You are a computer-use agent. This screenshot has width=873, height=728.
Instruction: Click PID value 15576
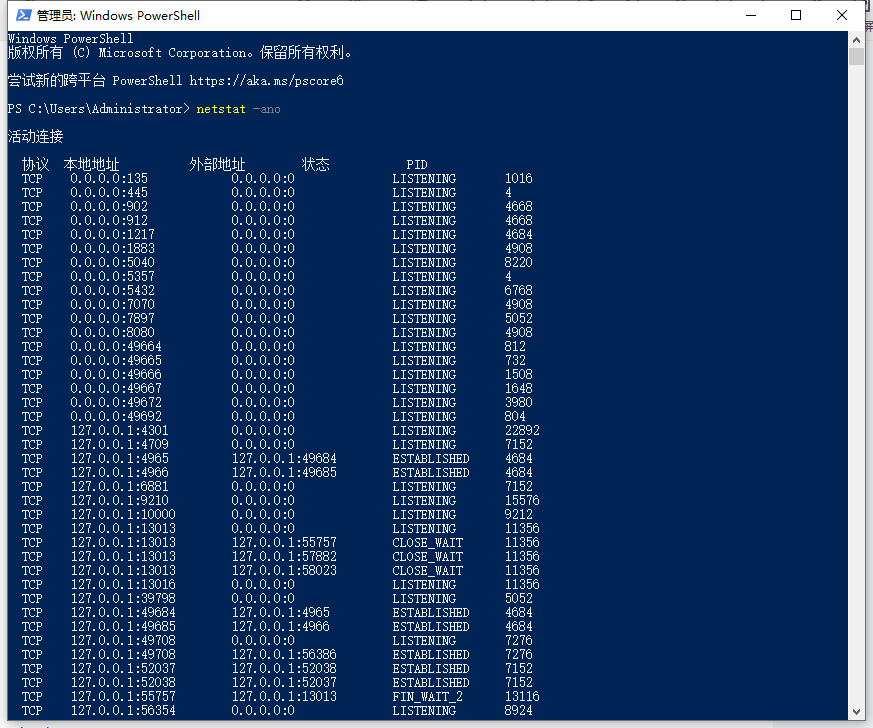(522, 500)
